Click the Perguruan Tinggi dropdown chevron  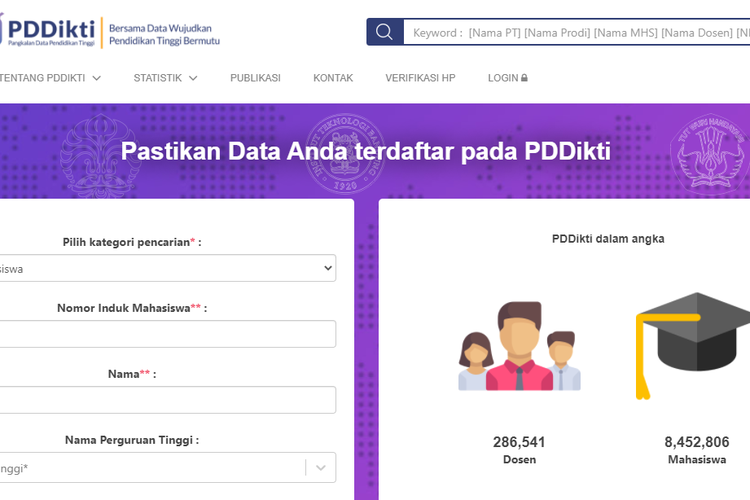tap(320, 467)
